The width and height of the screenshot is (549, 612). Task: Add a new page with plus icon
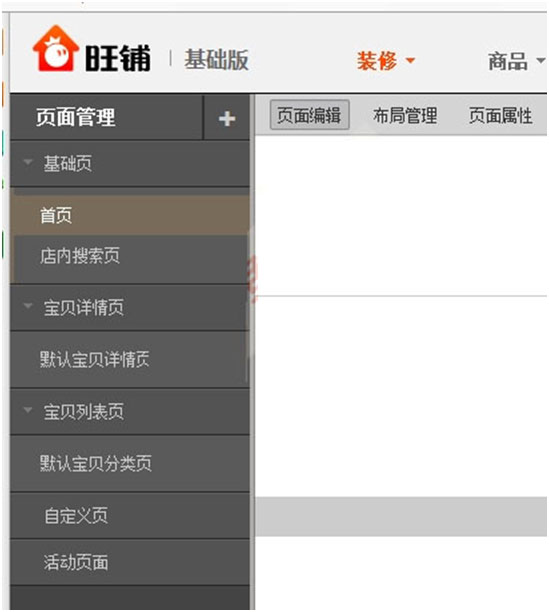[x=227, y=119]
